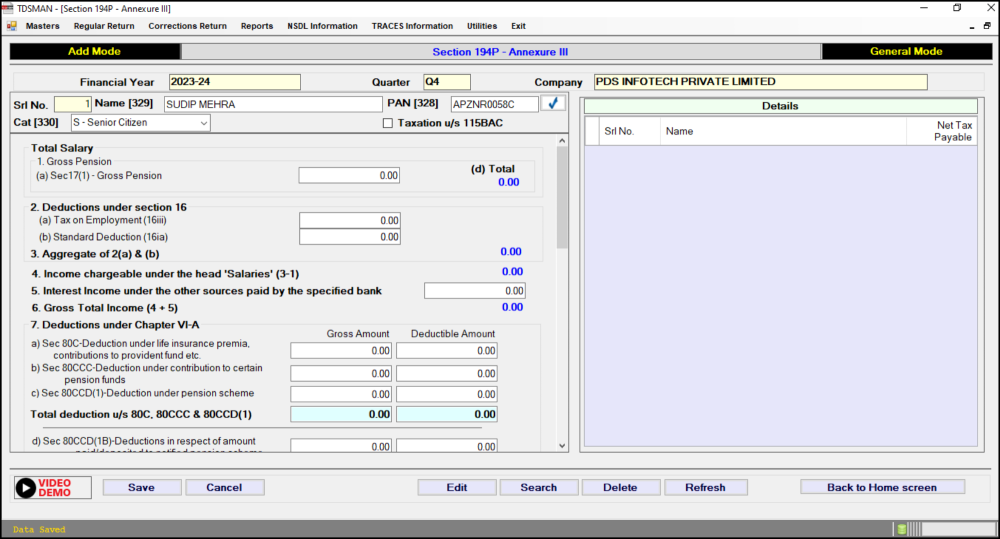Click the blue checkmark beside the PAN field

coord(552,103)
